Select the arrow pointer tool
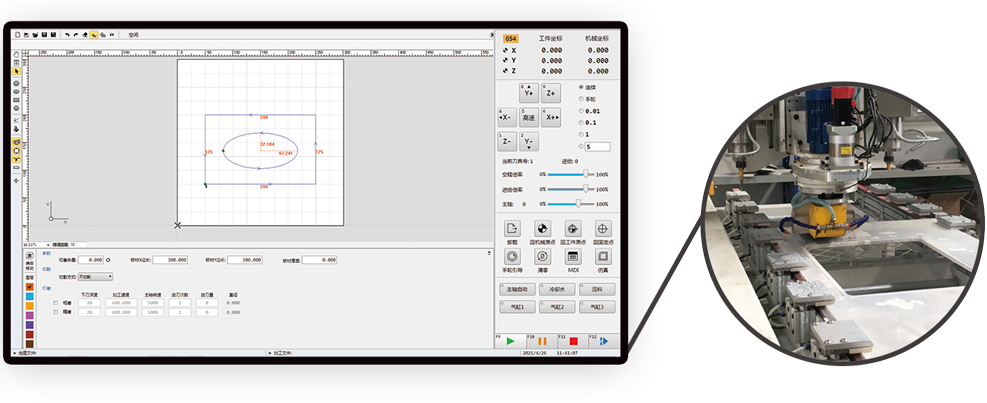 tap(17, 72)
